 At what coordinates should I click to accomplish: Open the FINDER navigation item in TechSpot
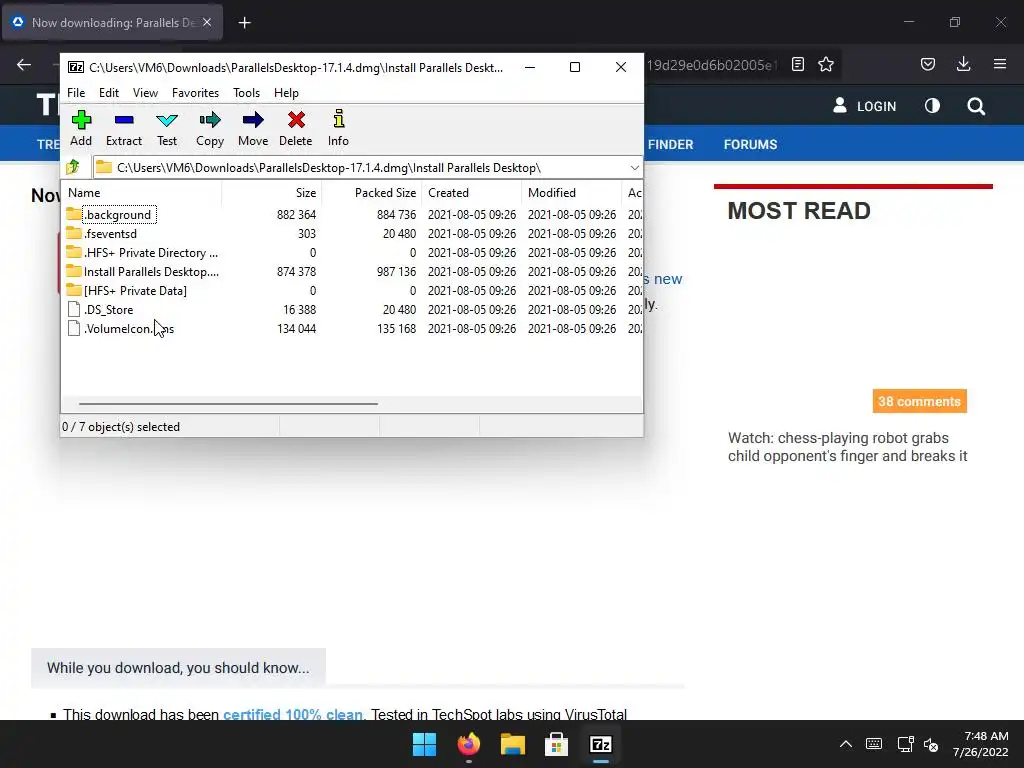coord(670,144)
